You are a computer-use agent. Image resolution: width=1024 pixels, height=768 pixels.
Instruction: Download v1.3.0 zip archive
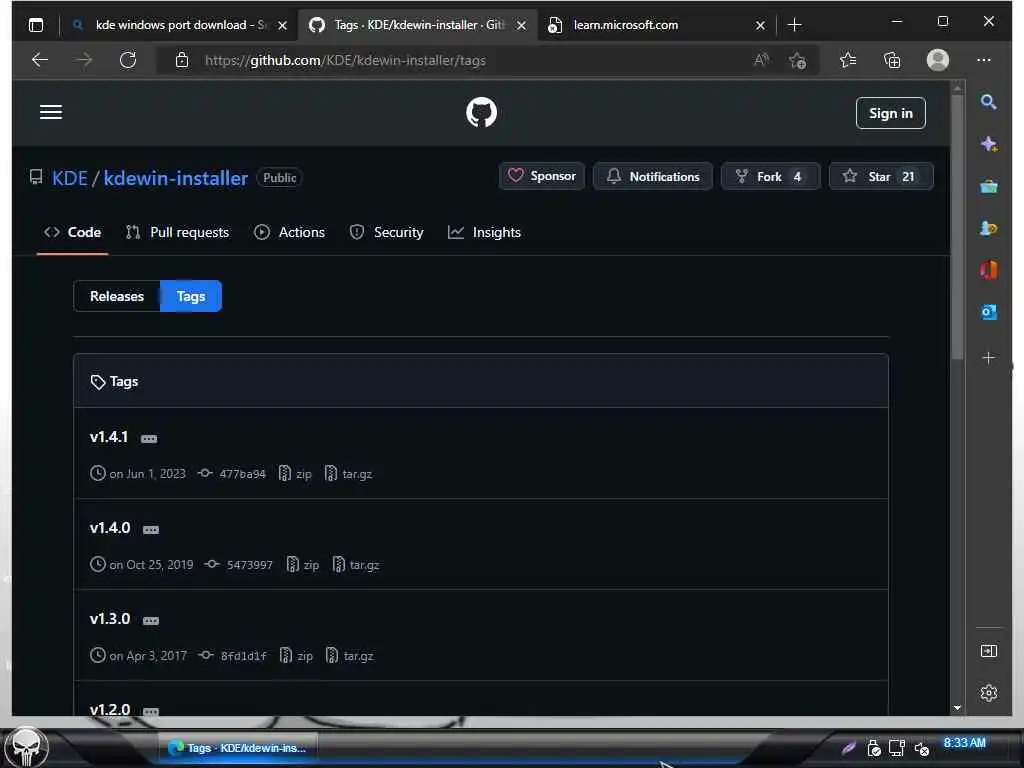[296, 656]
